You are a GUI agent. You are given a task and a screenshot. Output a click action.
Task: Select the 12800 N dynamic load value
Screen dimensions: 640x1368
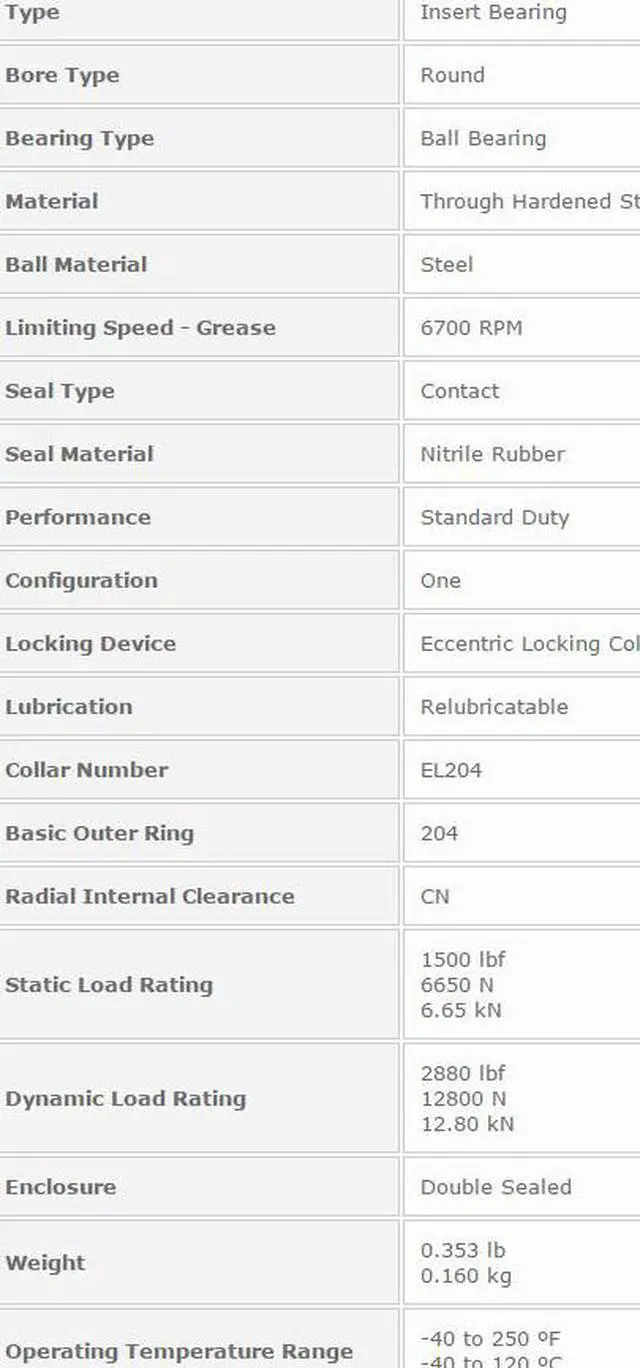(463, 1098)
